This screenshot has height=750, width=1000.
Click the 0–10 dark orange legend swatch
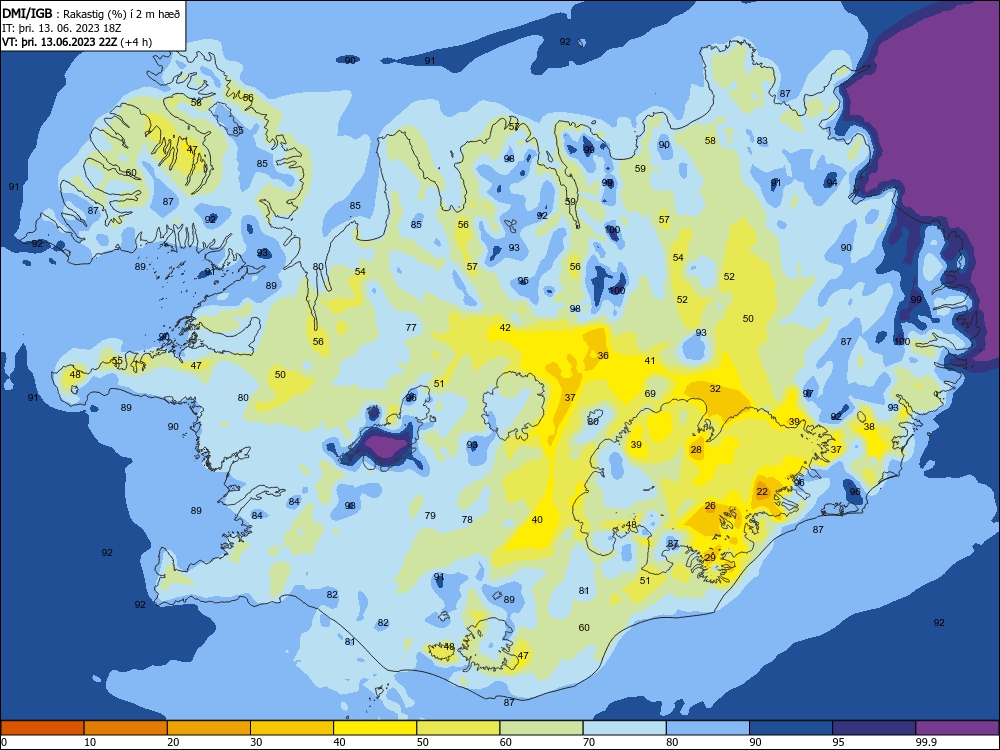coord(42,728)
